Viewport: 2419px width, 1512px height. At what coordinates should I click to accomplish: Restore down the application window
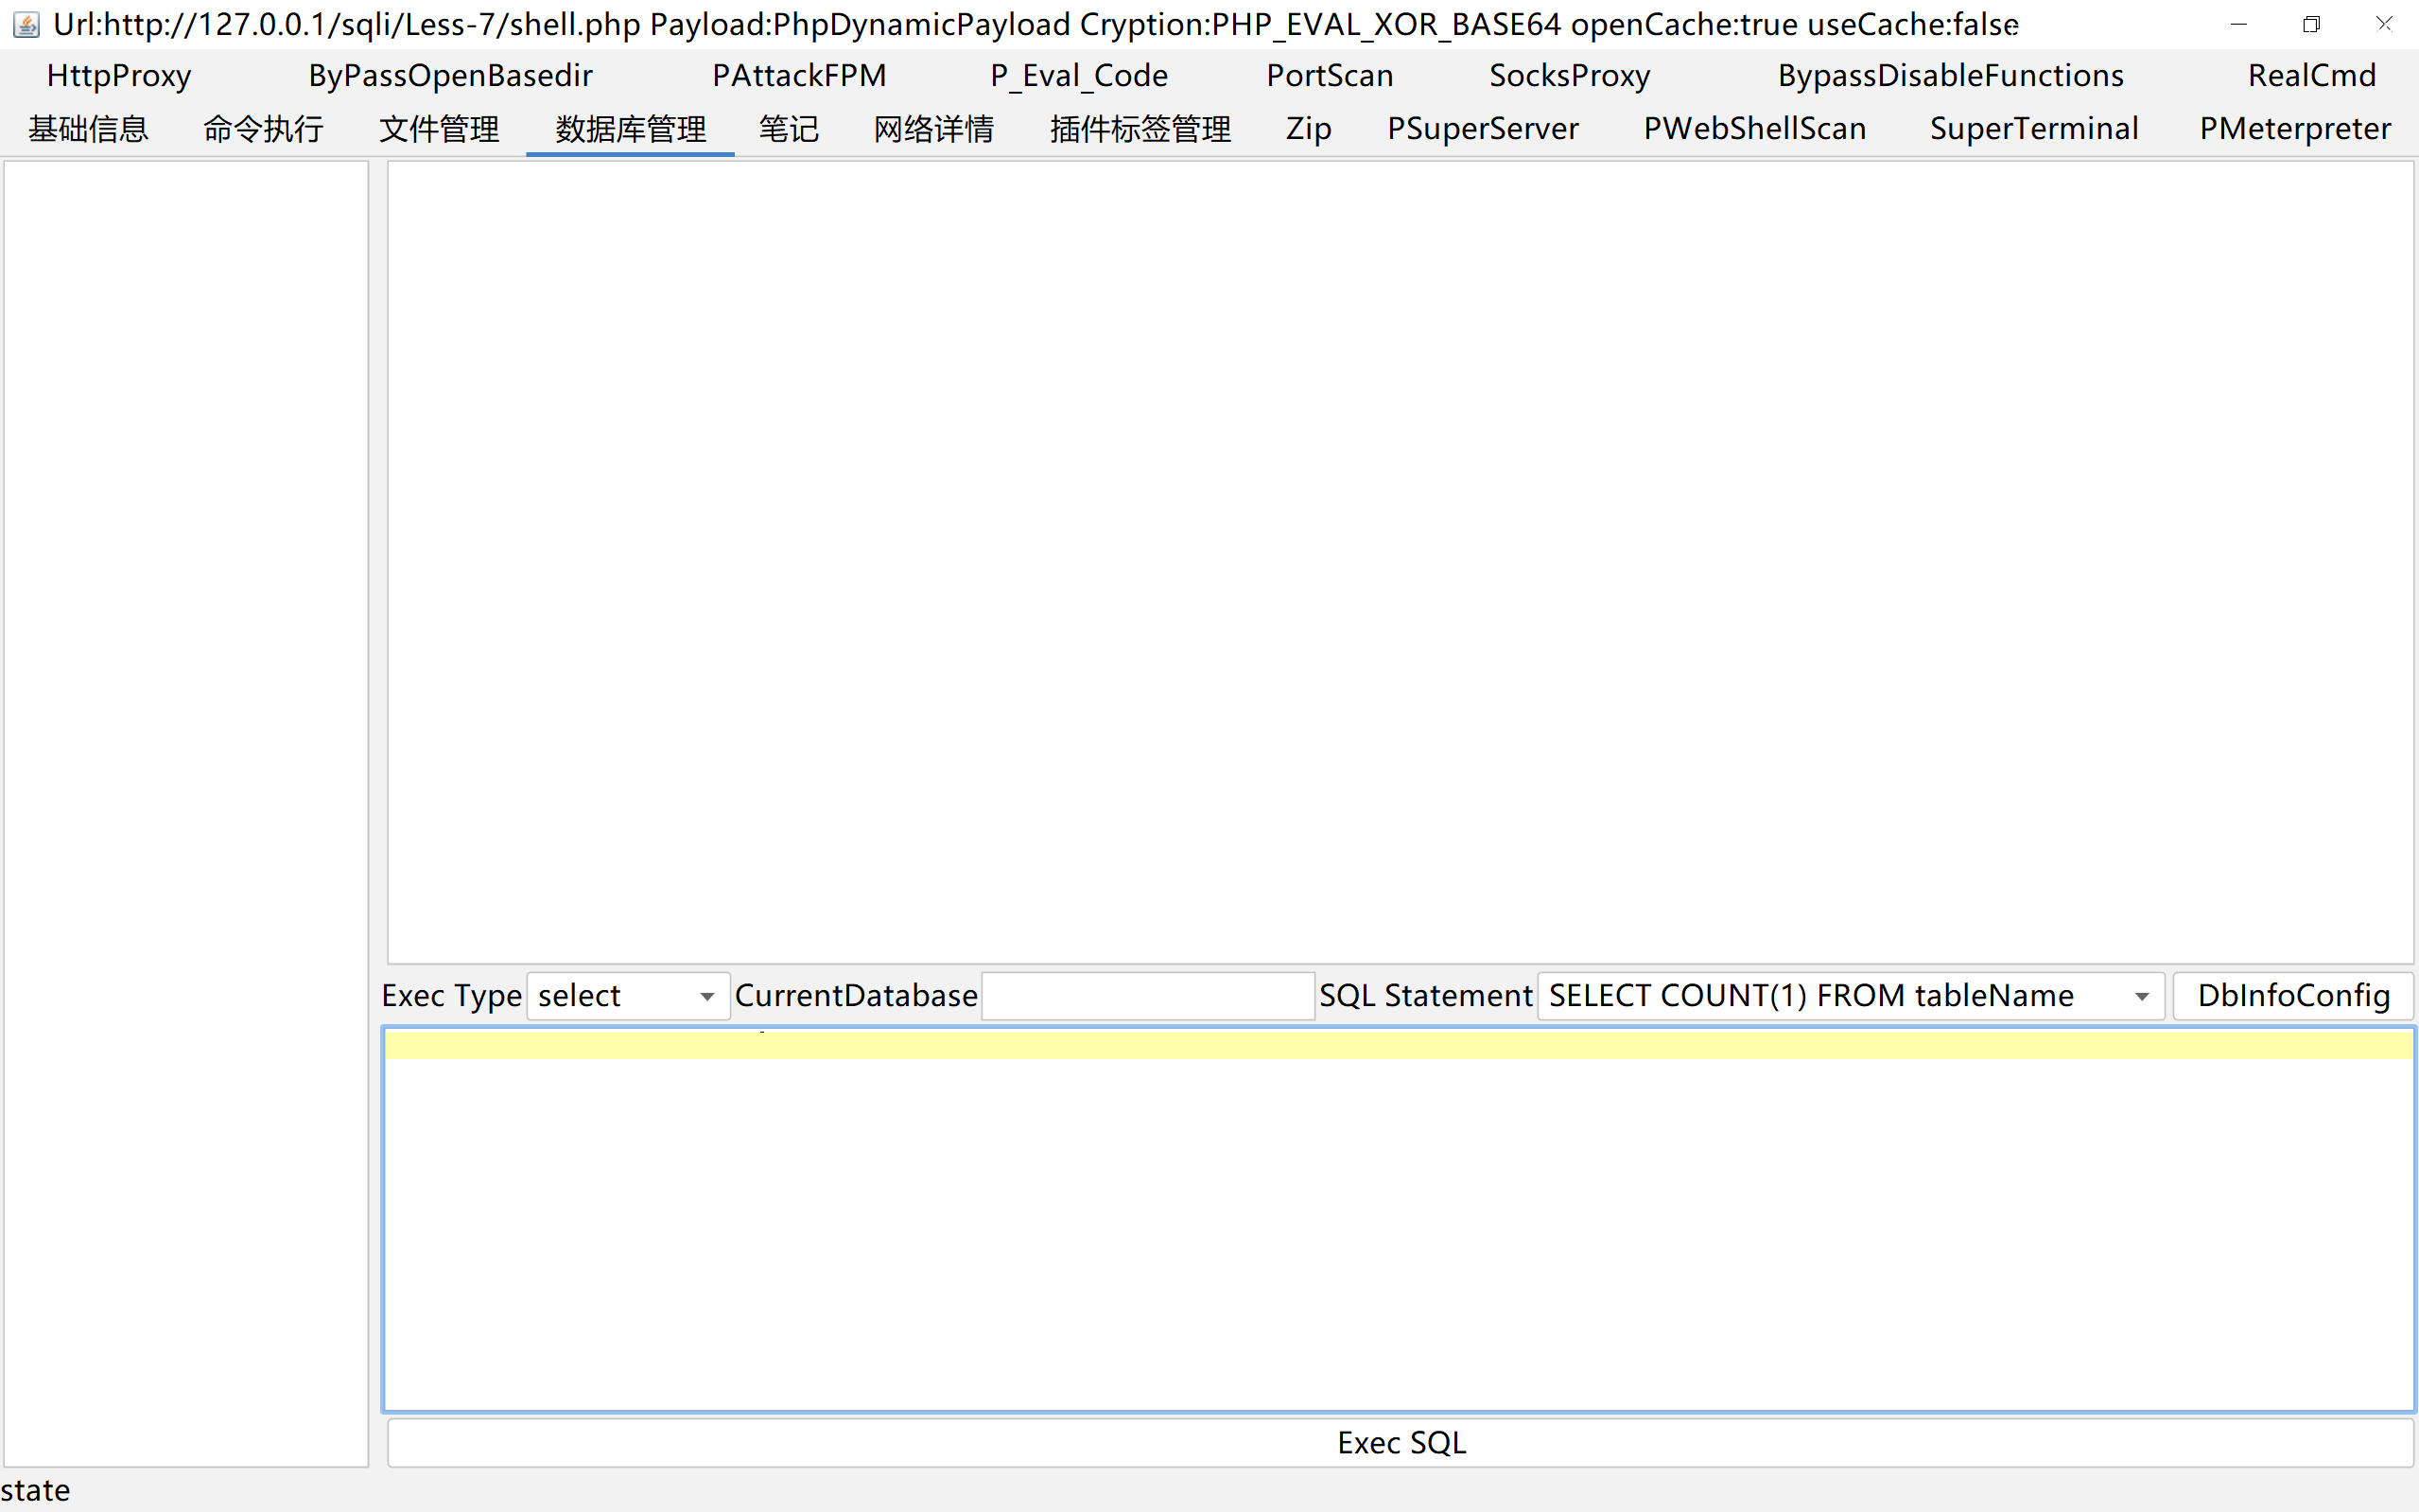[2311, 24]
